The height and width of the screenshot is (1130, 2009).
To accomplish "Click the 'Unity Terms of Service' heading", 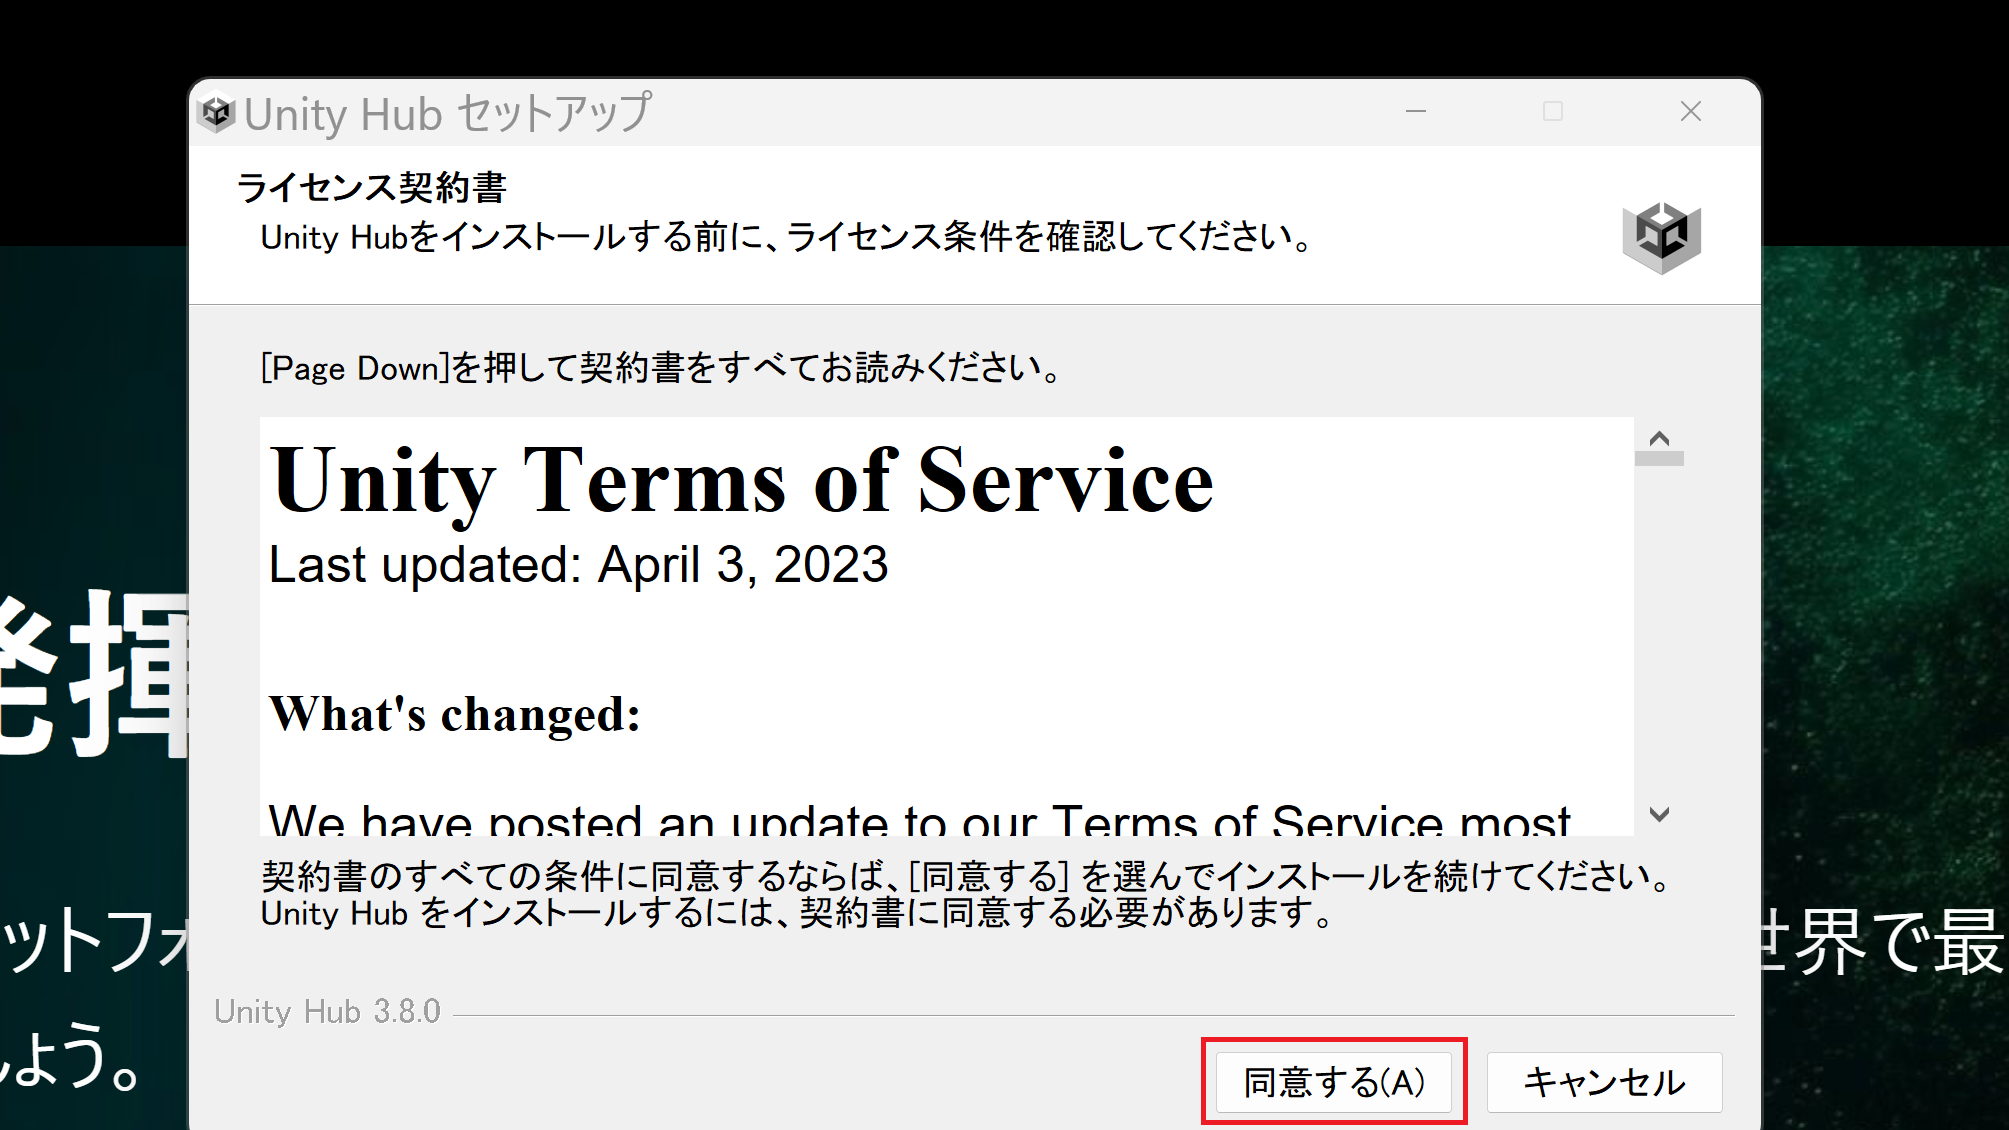I will (x=742, y=483).
